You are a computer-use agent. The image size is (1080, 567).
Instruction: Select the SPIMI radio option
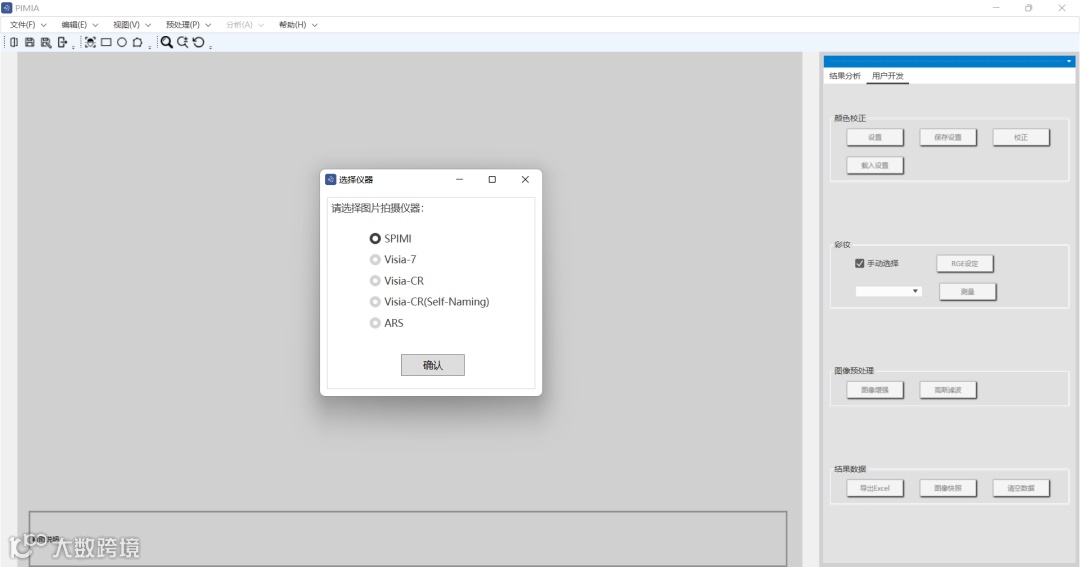click(x=375, y=238)
